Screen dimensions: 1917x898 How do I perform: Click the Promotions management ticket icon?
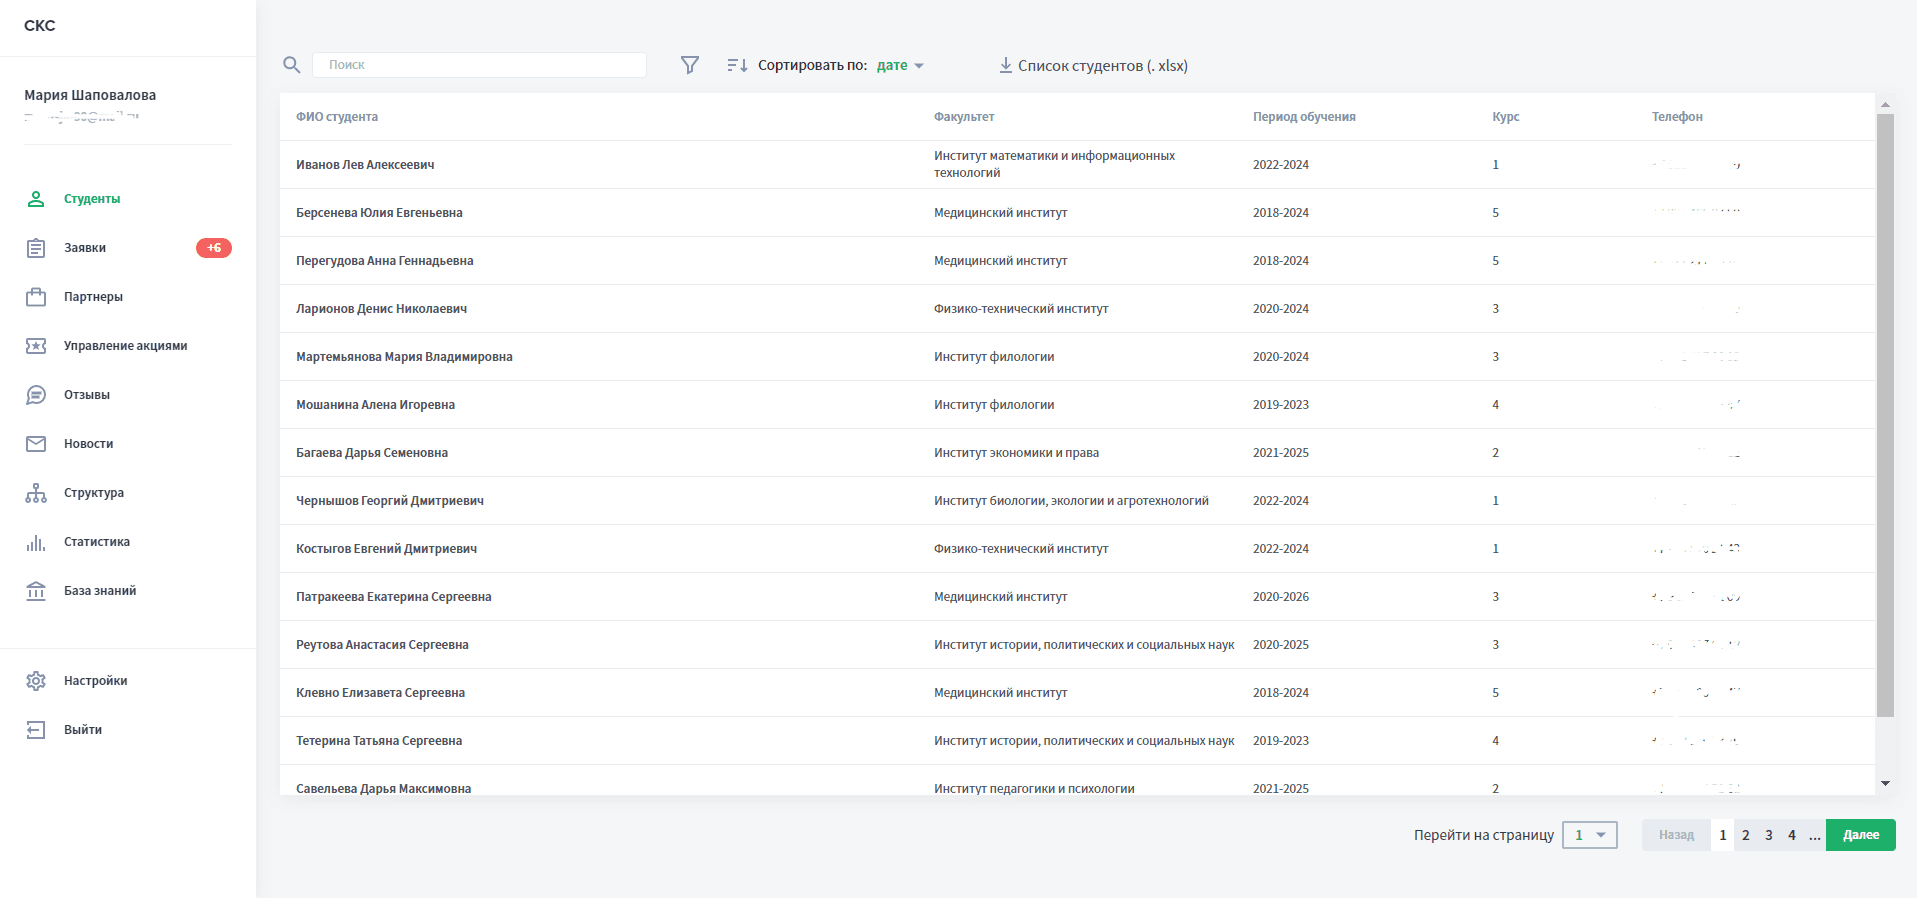point(36,346)
